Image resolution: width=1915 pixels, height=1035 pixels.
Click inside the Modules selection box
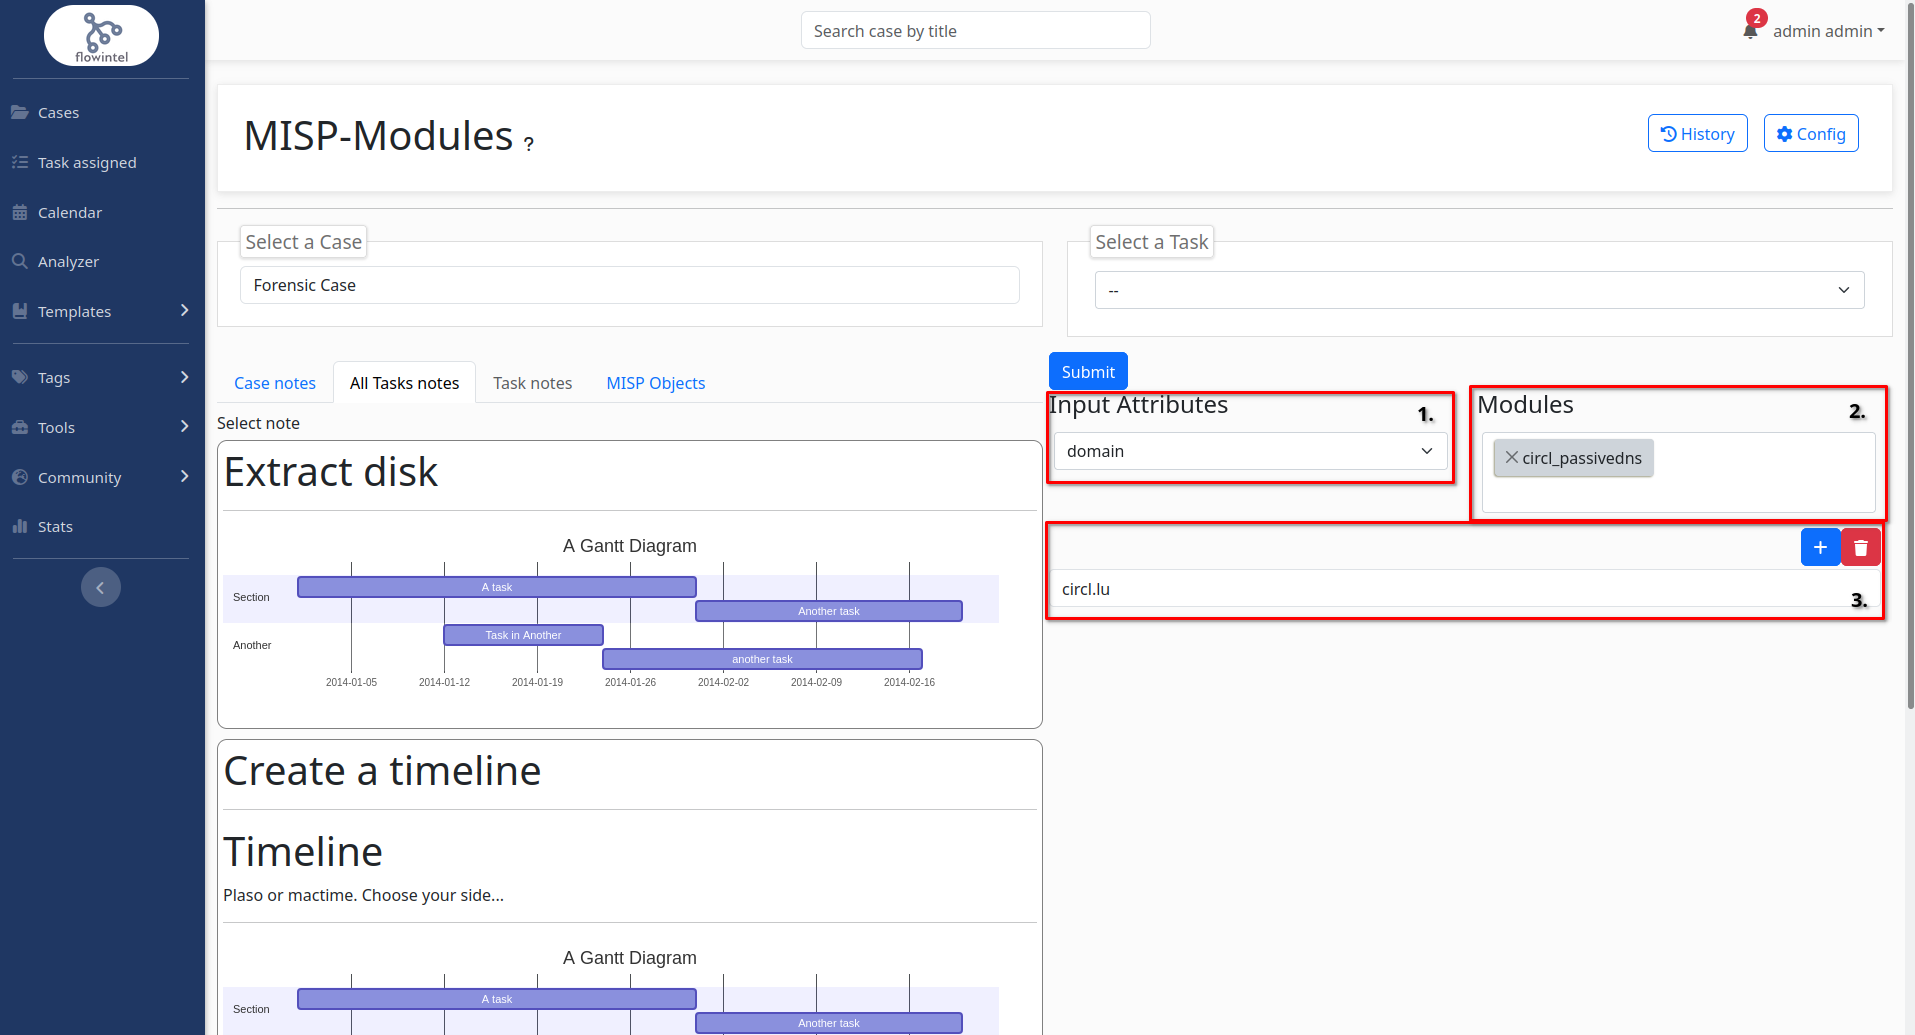coord(1678,473)
